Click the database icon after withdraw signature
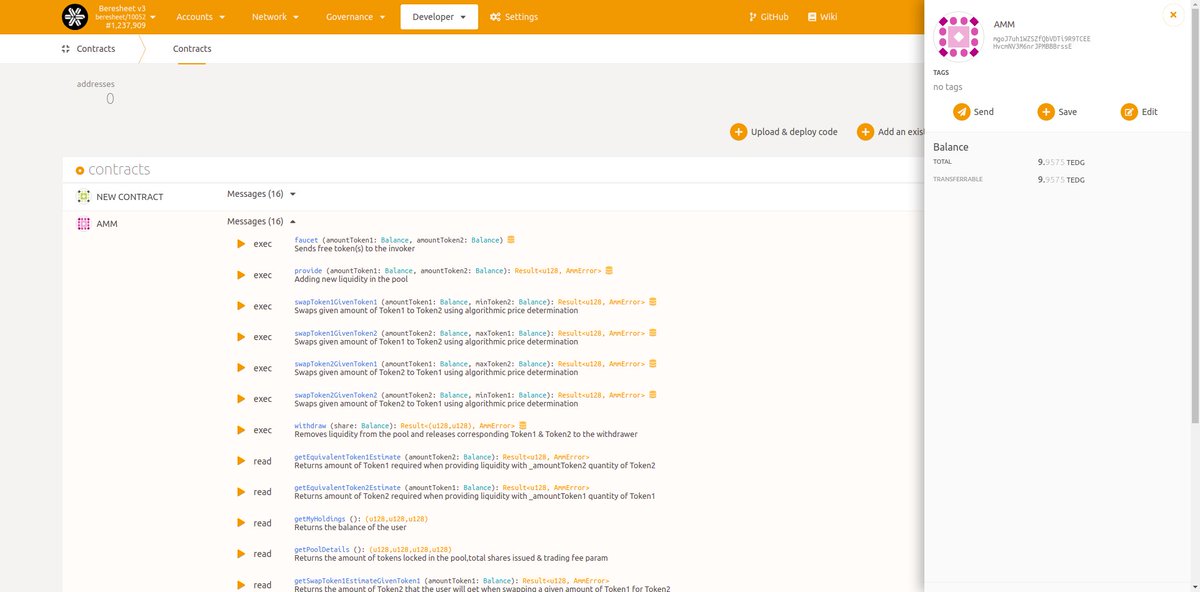 coord(523,426)
